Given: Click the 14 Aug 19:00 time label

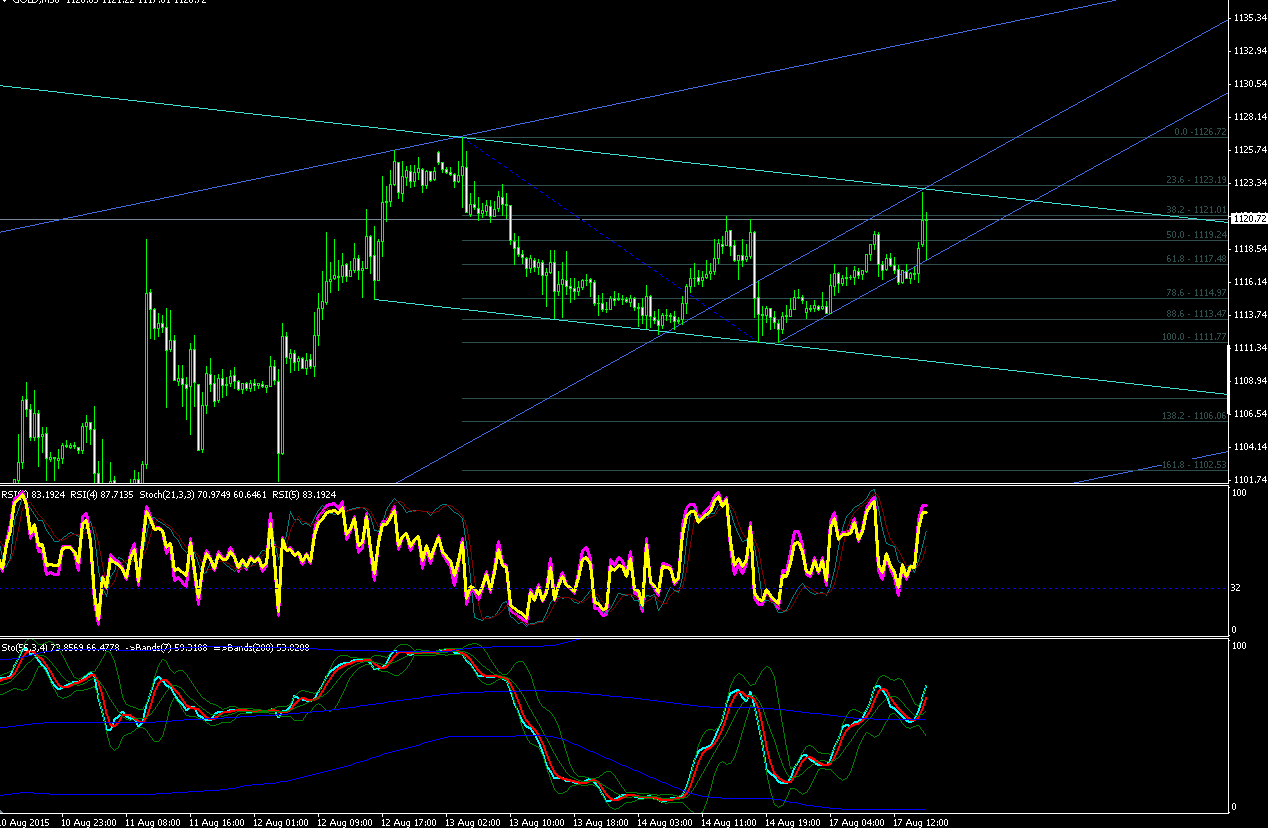Looking at the screenshot, I should click(x=792, y=822).
